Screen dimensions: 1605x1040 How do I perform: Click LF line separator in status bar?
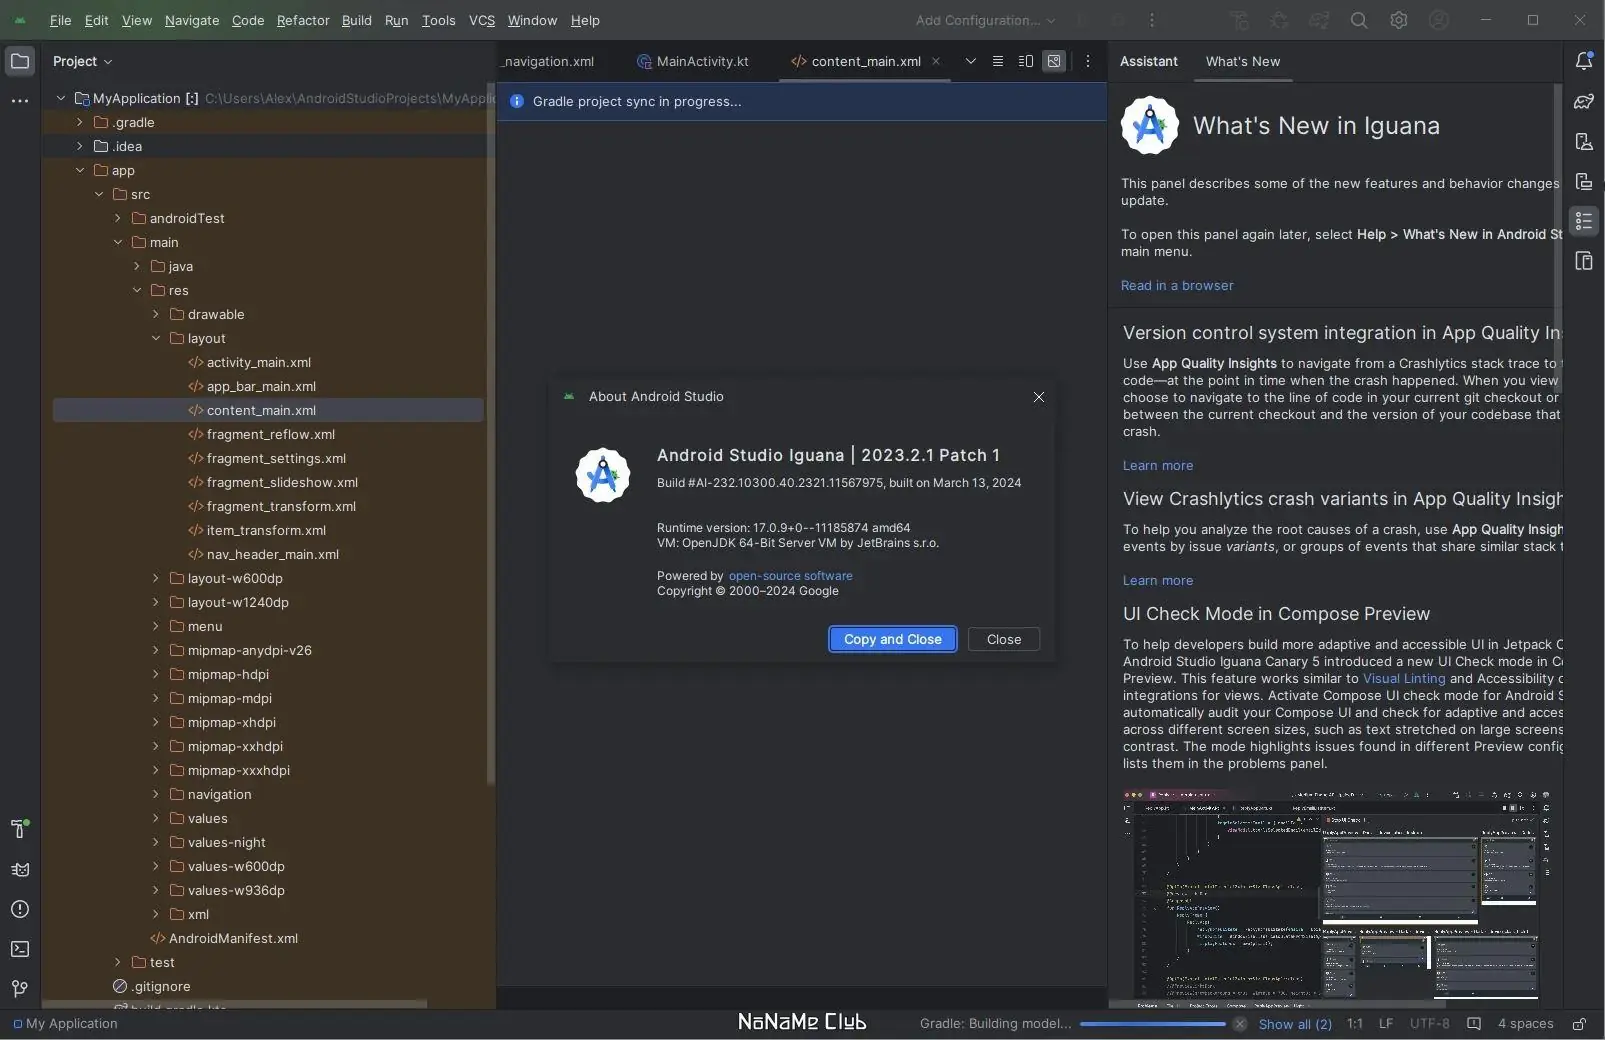(x=1386, y=1024)
